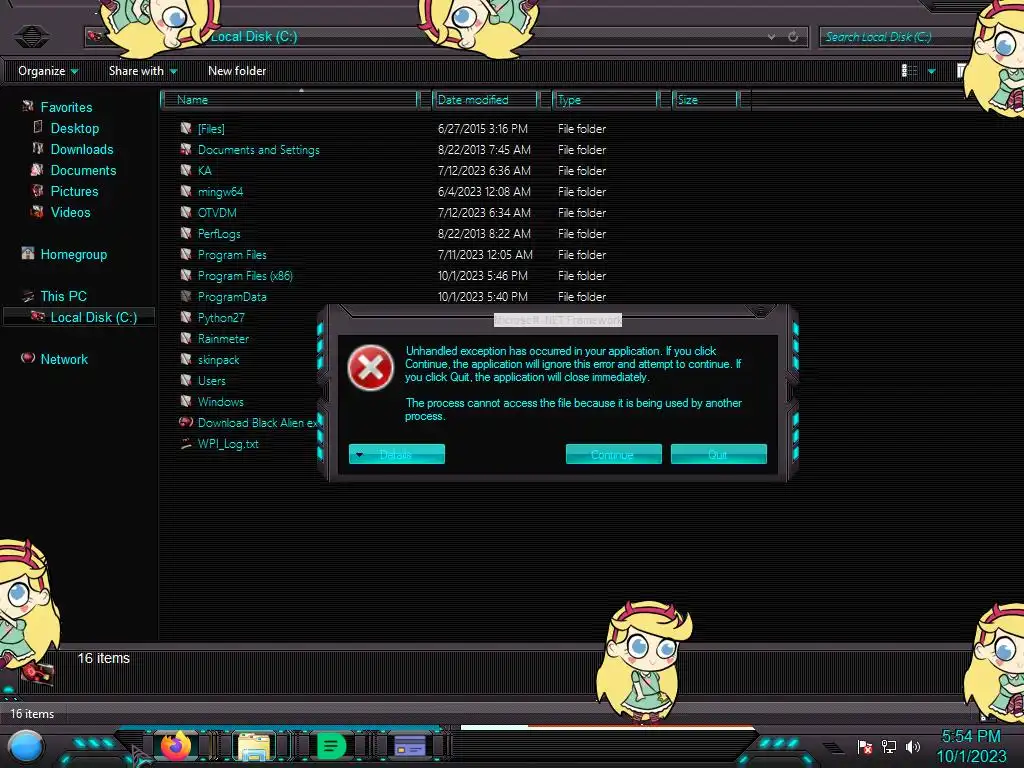The image size is (1024, 768).
Task: Open Network in the navigation pane
Action: coord(64,359)
